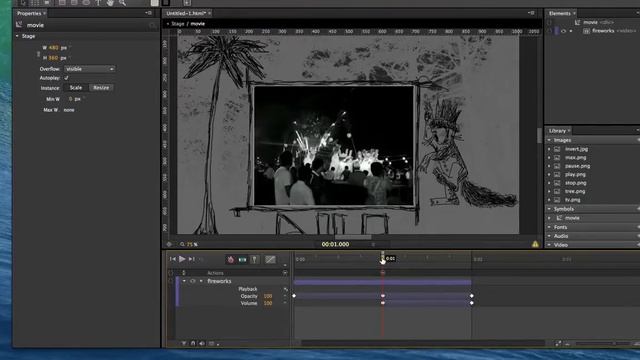Screen dimensions: 640x360
Task: Open the Properties panel options menu
Action: tap(149, 13)
